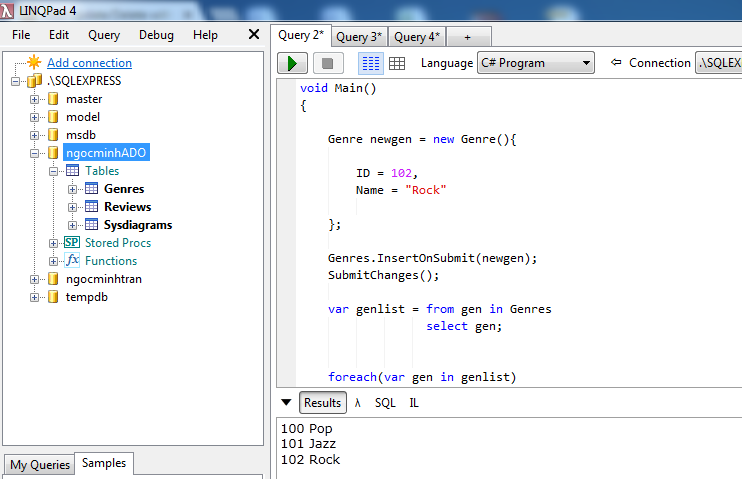Collapse the Tables node
Screen dimensions: 742x479
(x=53, y=171)
